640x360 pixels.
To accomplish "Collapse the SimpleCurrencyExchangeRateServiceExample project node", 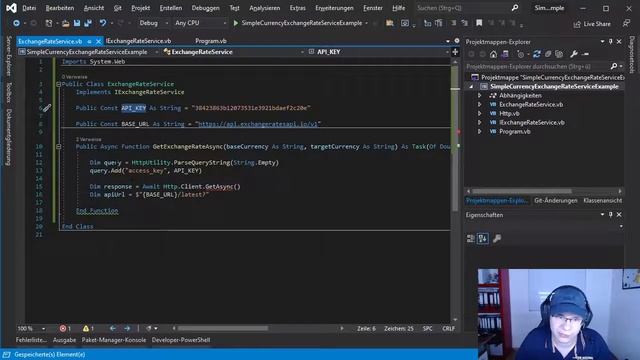I will (x=471, y=87).
